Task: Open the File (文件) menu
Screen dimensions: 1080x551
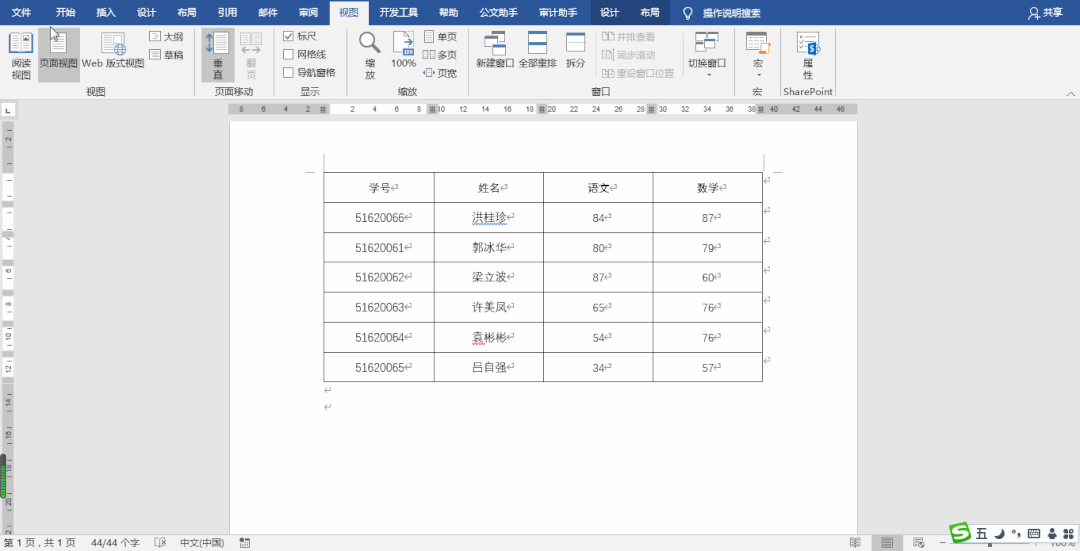Action: pos(21,13)
